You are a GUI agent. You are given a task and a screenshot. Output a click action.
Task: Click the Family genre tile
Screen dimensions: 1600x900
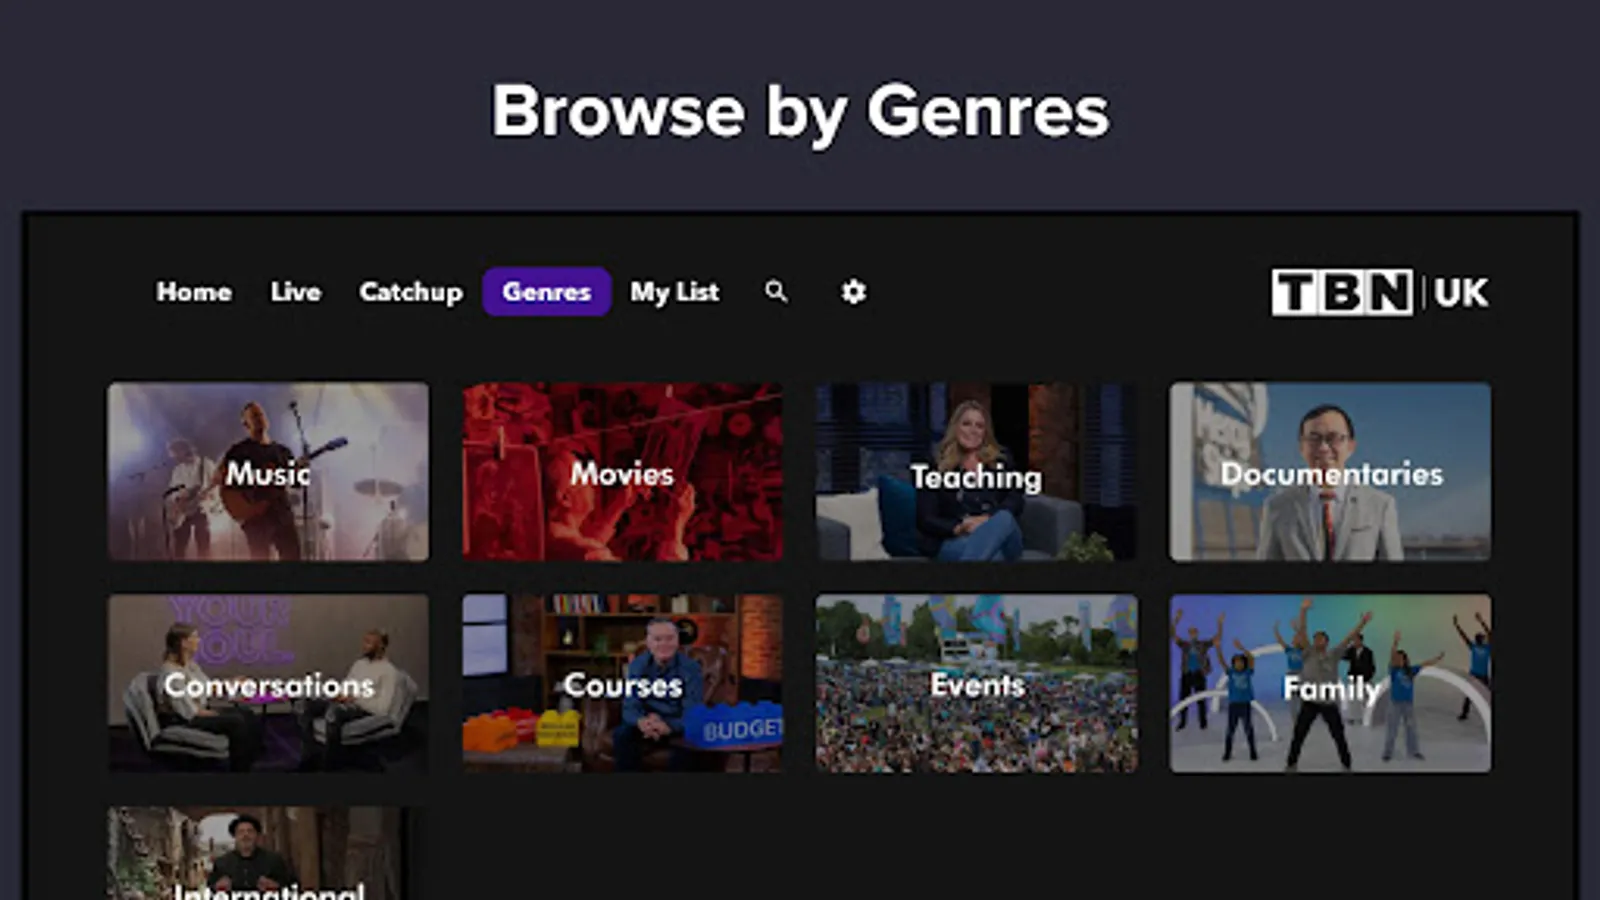tap(1329, 683)
